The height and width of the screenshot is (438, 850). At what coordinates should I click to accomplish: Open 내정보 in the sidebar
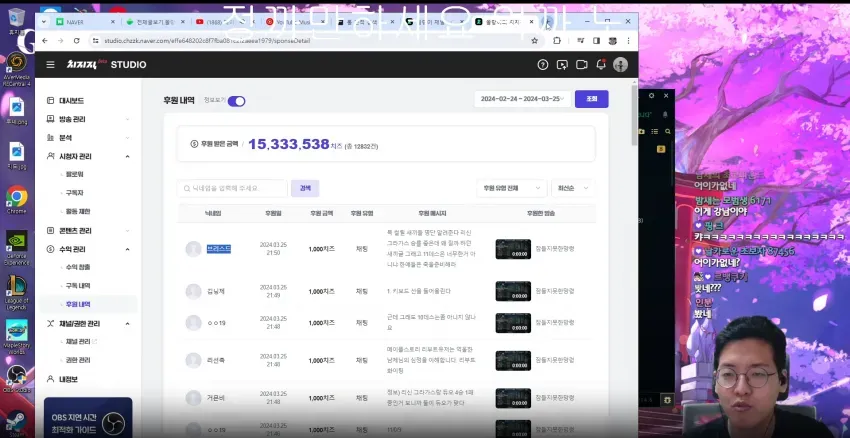[x=68, y=379]
